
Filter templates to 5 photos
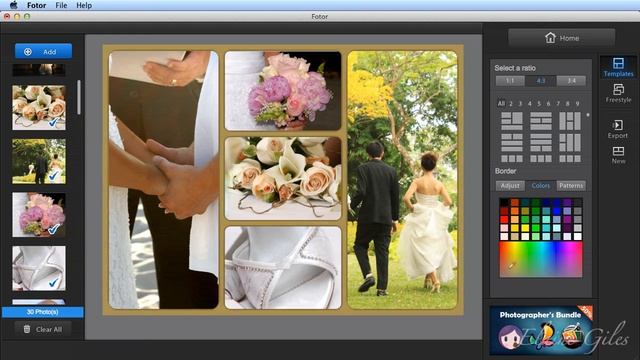[539, 104]
